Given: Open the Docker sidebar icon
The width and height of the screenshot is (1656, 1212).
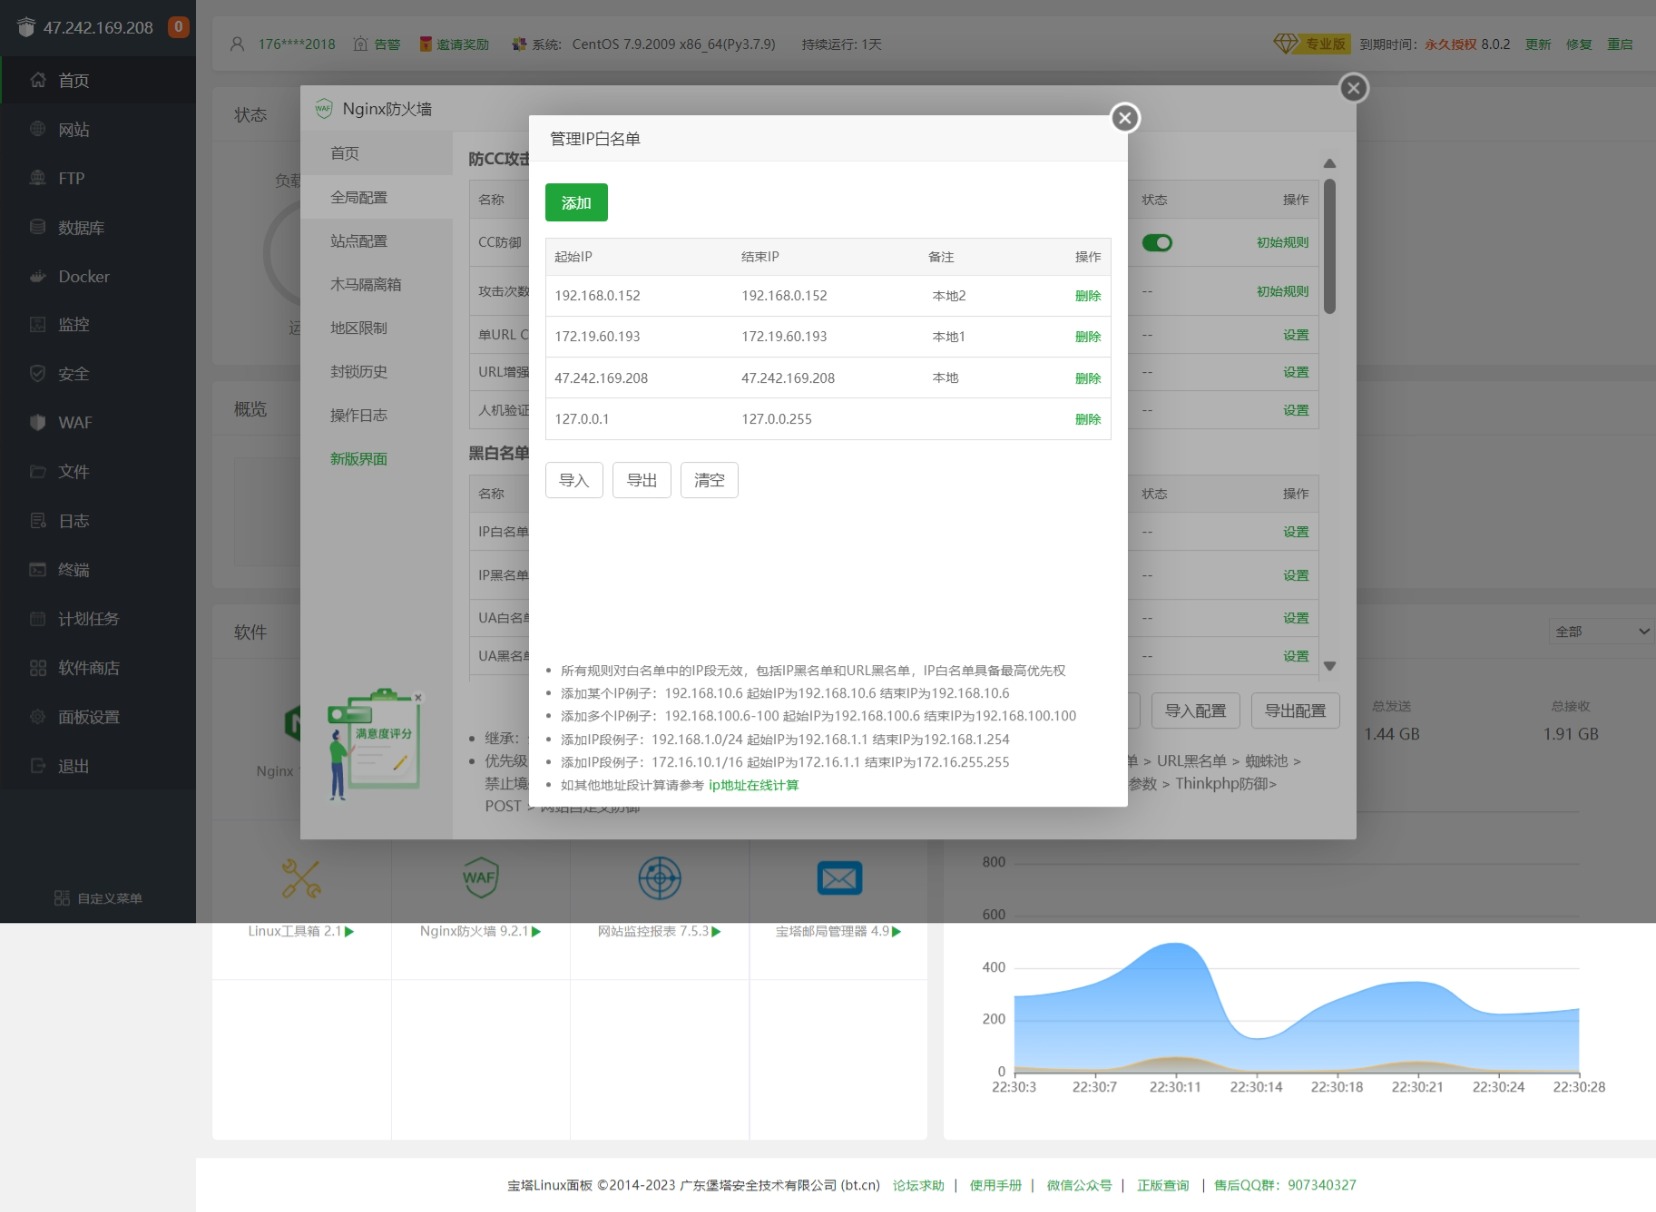Looking at the screenshot, I should pos(38,276).
